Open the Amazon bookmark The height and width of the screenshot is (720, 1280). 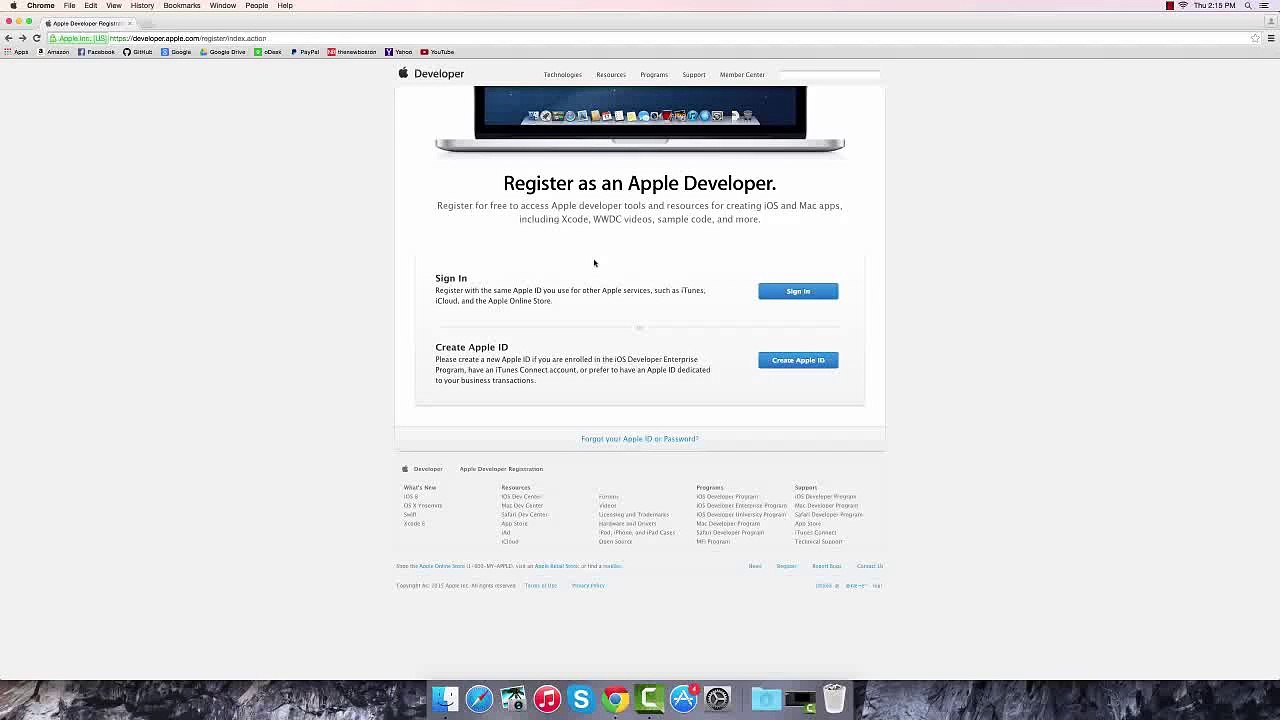54,52
